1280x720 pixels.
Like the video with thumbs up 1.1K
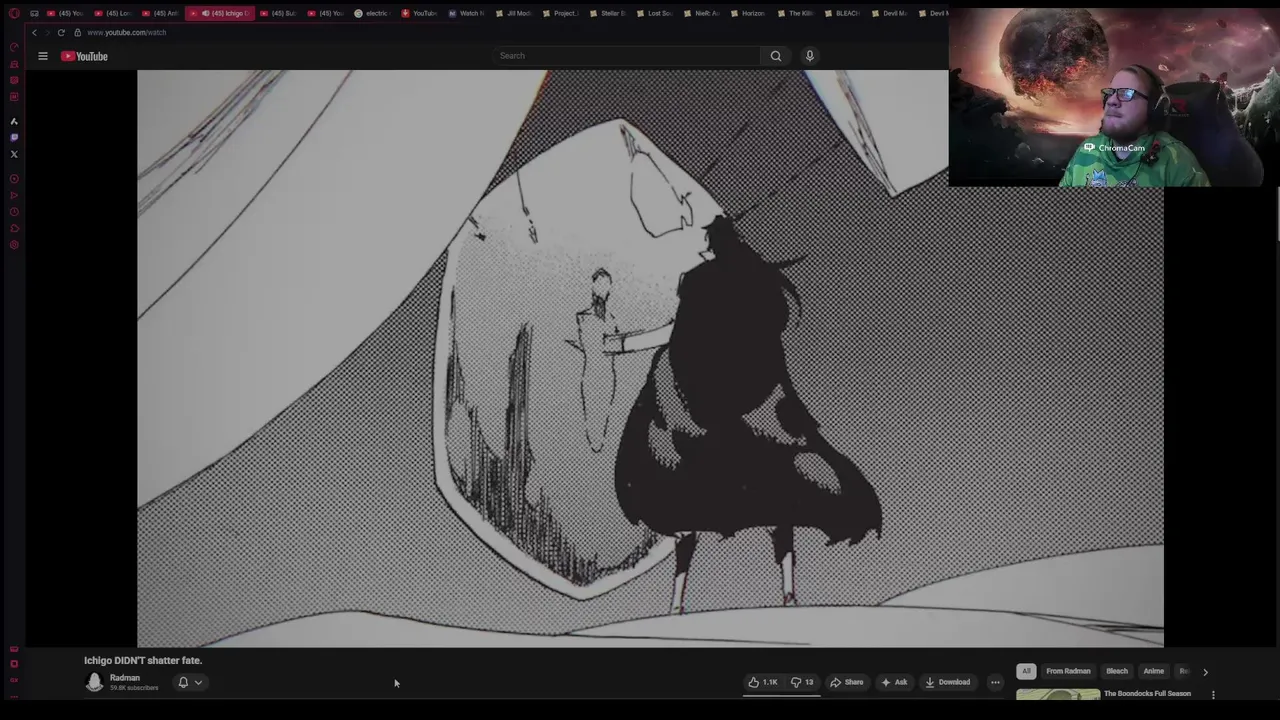(x=763, y=682)
